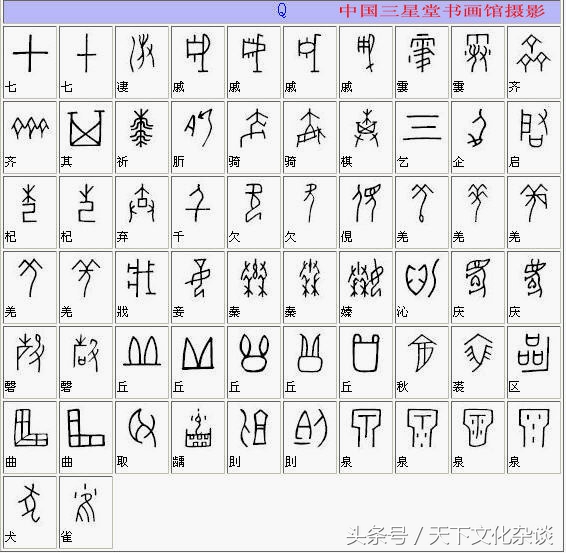
Task: Click the red 中国三星堂书画馆摄影 title text
Action: (442, 11)
